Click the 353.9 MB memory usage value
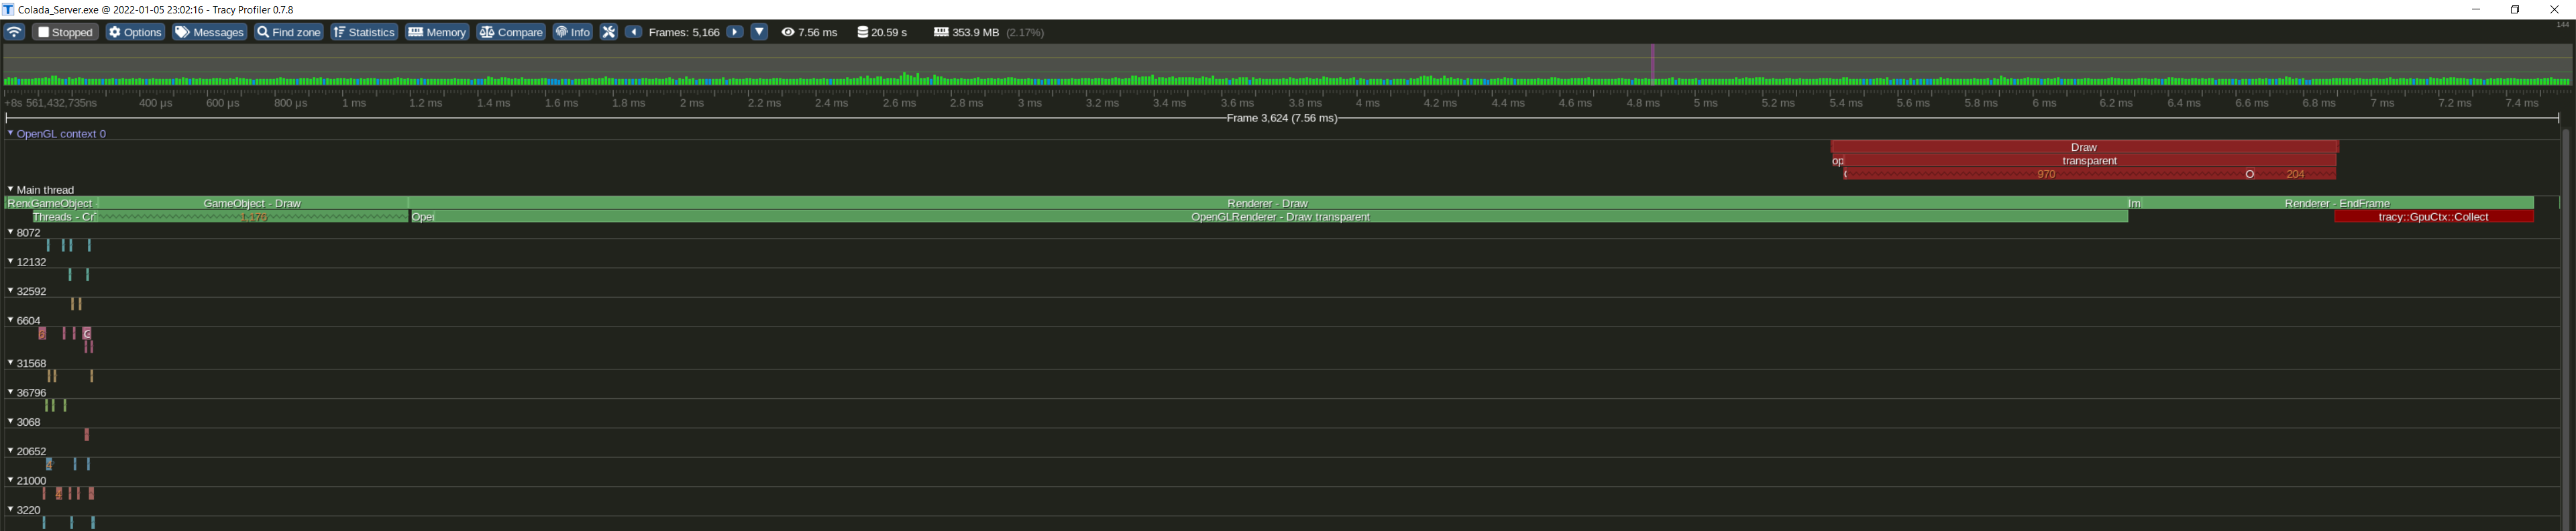The image size is (2576, 531). pyautogui.click(x=976, y=32)
